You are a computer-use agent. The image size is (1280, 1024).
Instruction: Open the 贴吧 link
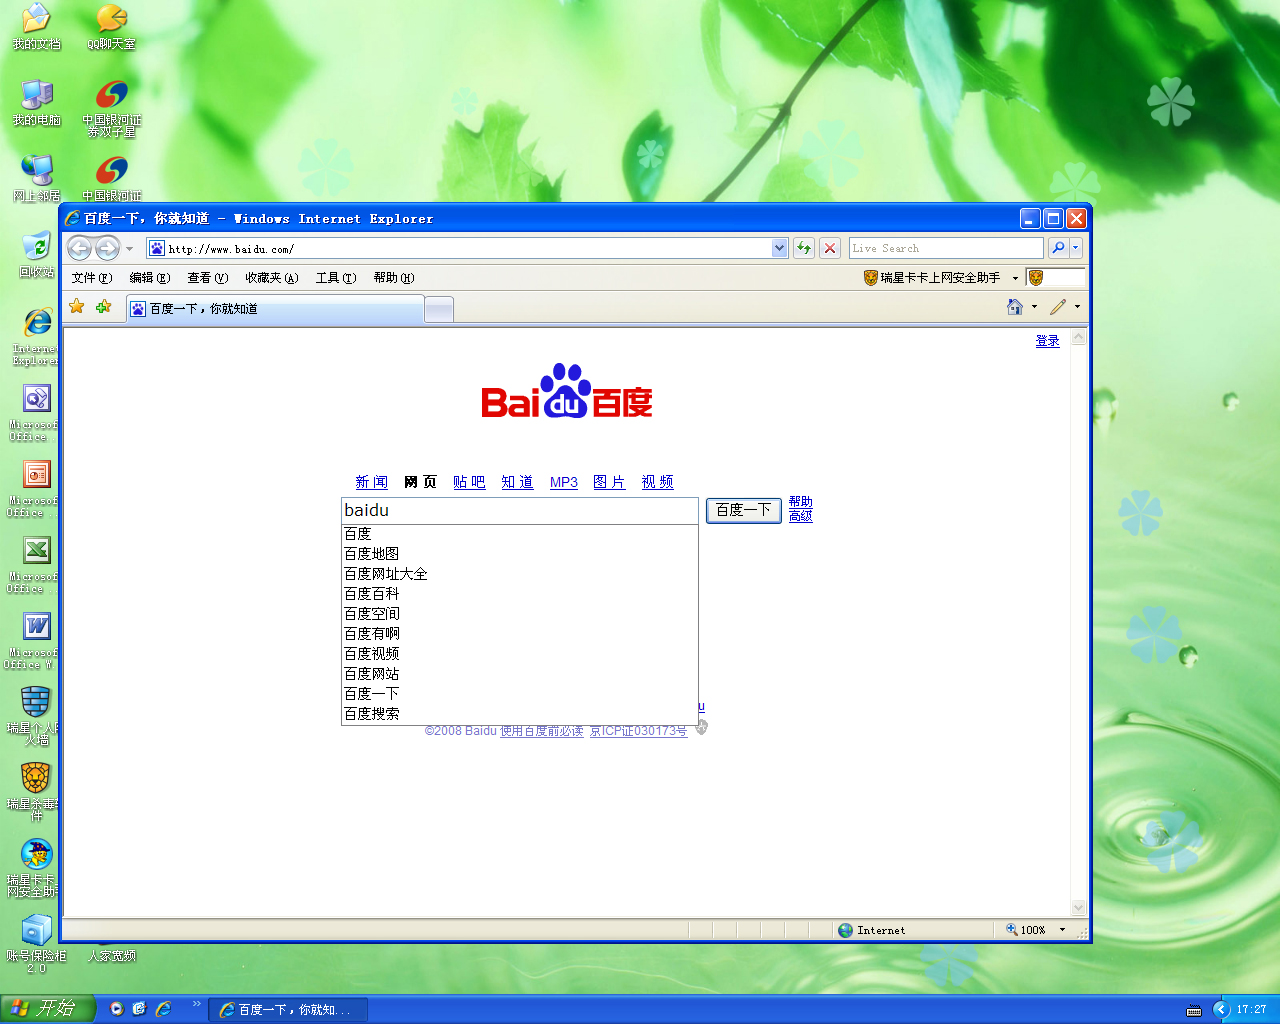coord(469,482)
